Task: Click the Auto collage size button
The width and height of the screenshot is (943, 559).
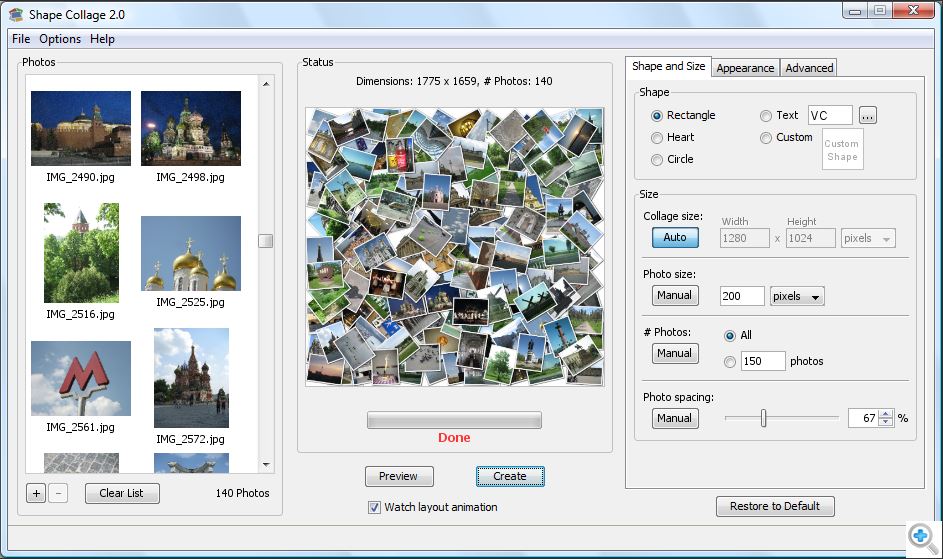Action: click(x=675, y=238)
